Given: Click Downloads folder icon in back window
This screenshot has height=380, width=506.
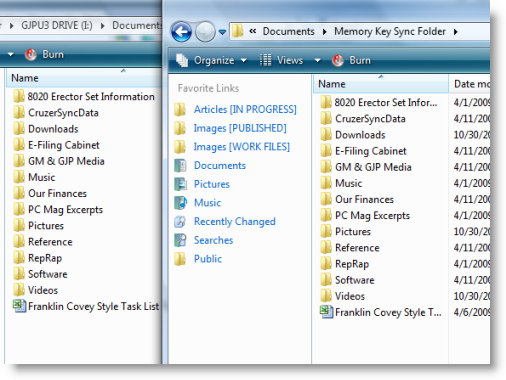Looking at the screenshot, I should coord(19,129).
